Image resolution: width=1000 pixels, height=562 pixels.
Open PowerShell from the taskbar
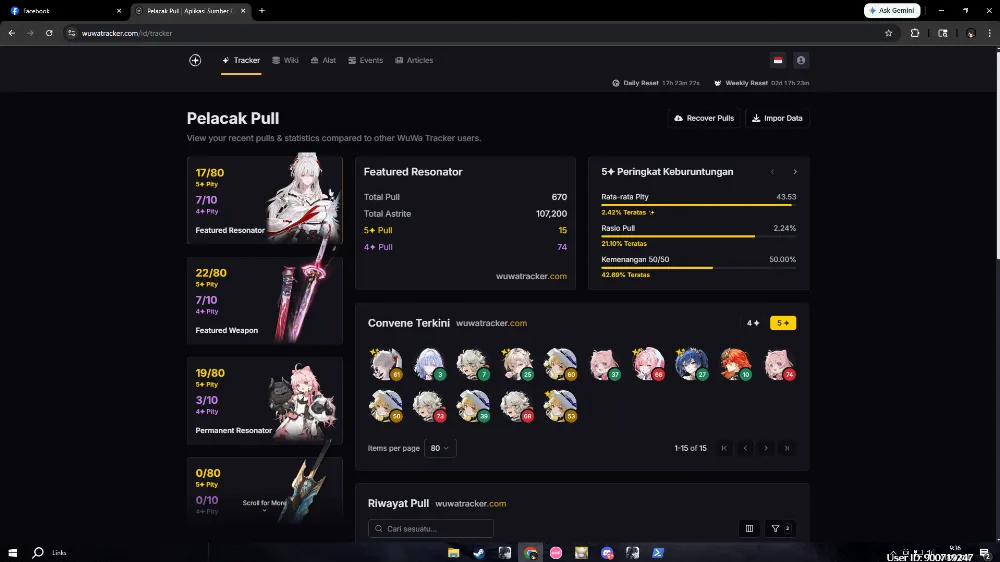(x=658, y=552)
